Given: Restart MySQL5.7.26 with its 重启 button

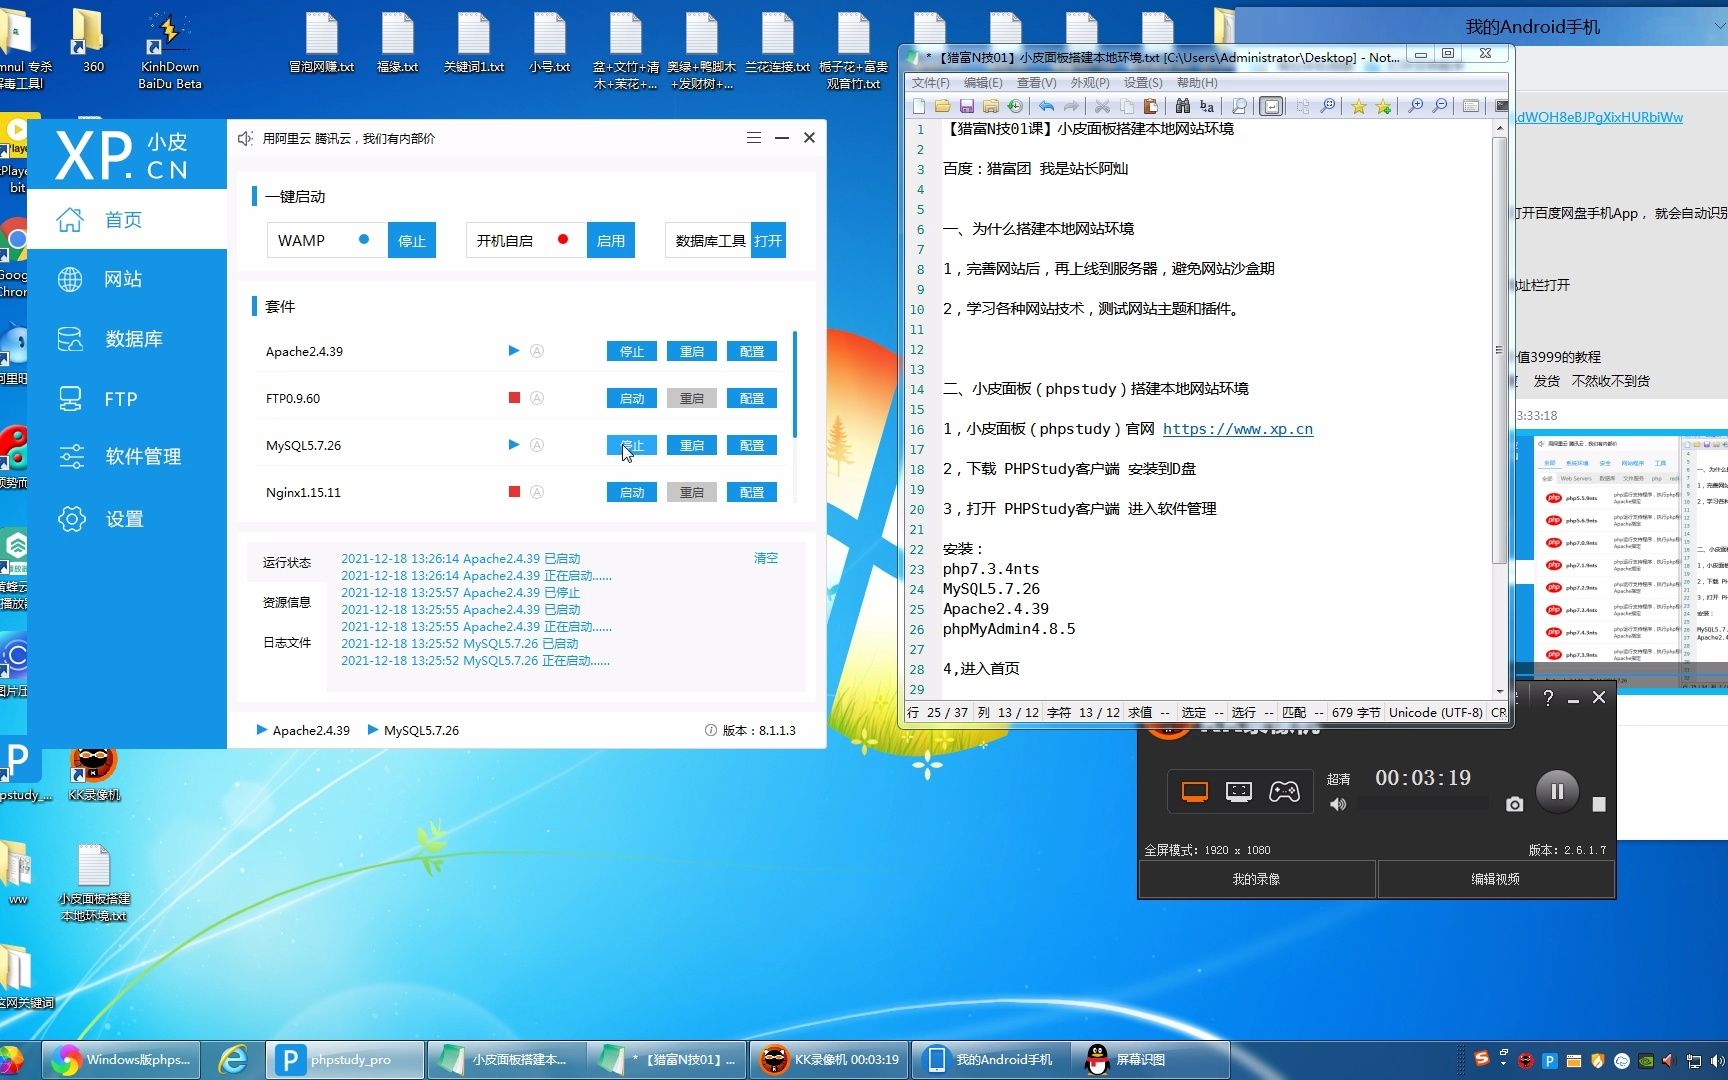Looking at the screenshot, I should (x=692, y=445).
